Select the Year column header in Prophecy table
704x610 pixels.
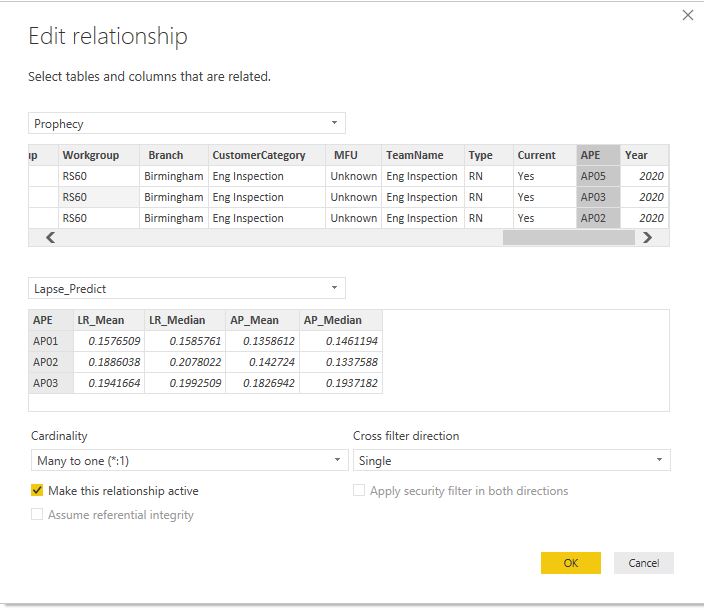pos(644,155)
